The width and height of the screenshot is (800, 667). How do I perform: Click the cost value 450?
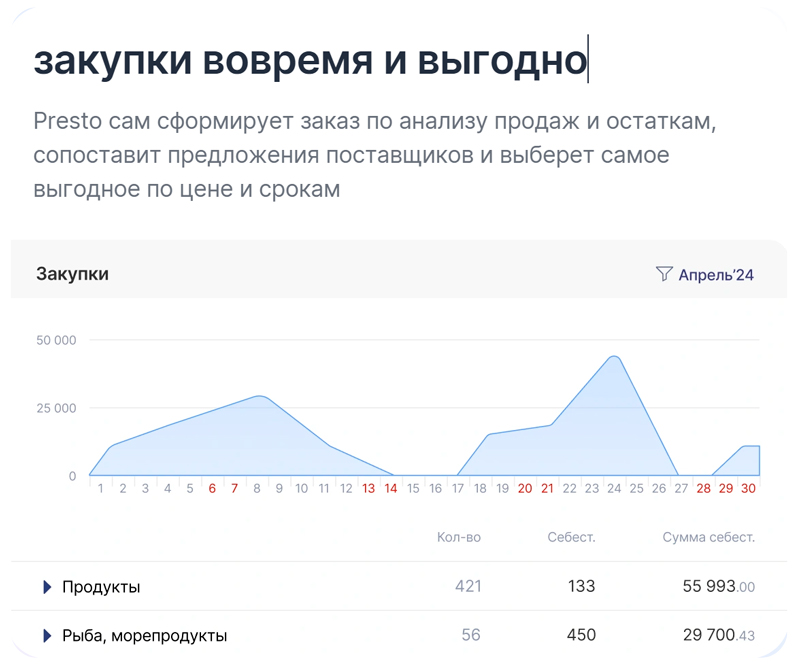point(581,635)
